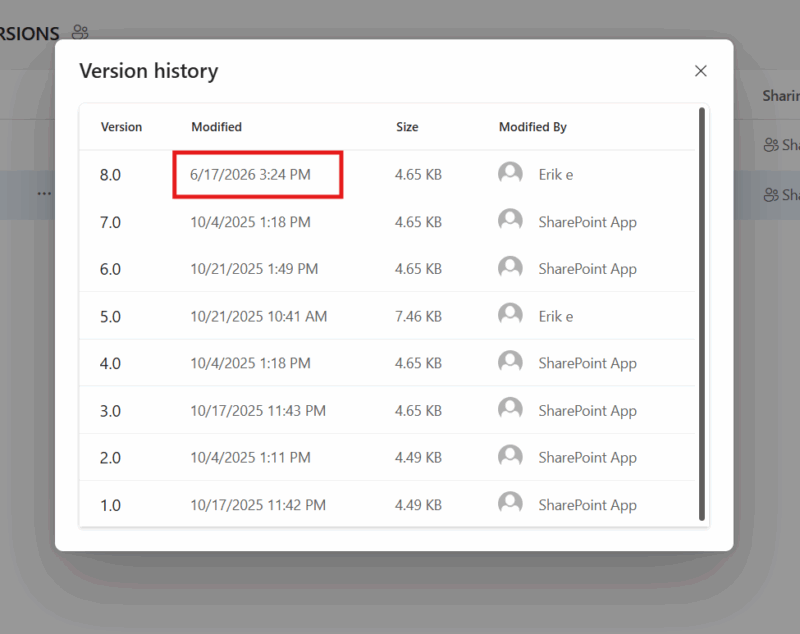Click the 10/4/2025 1:18 PM date of version 4.0

251,363
